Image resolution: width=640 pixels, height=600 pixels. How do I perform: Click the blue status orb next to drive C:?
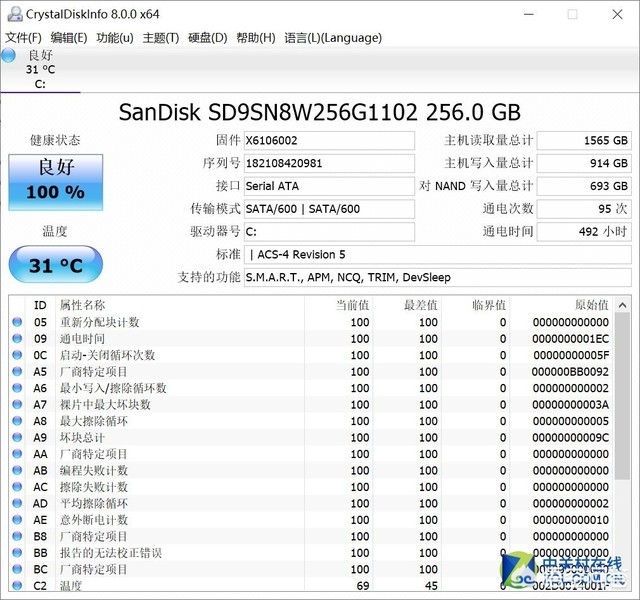[x=9, y=56]
